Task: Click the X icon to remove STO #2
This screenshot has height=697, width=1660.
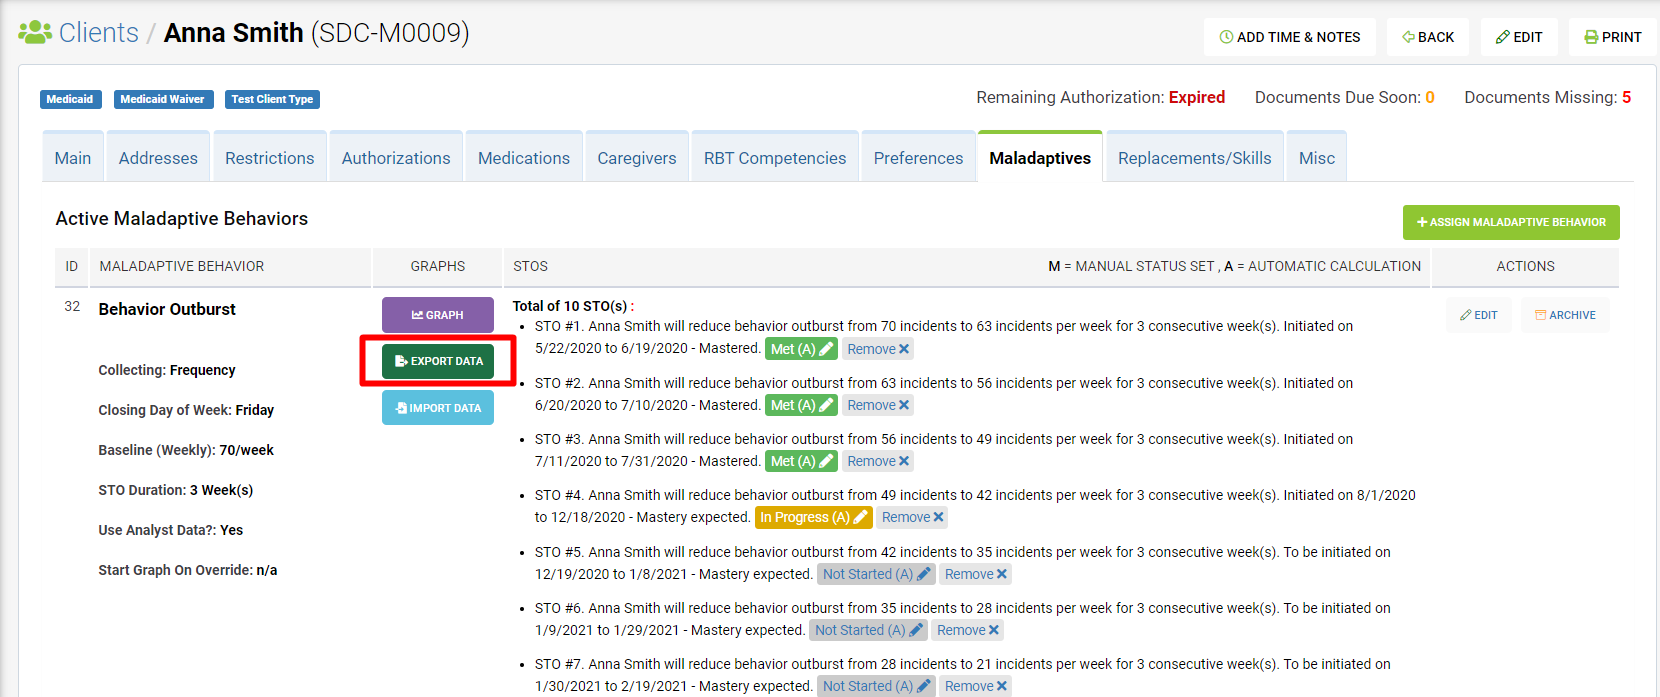Action: [904, 405]
